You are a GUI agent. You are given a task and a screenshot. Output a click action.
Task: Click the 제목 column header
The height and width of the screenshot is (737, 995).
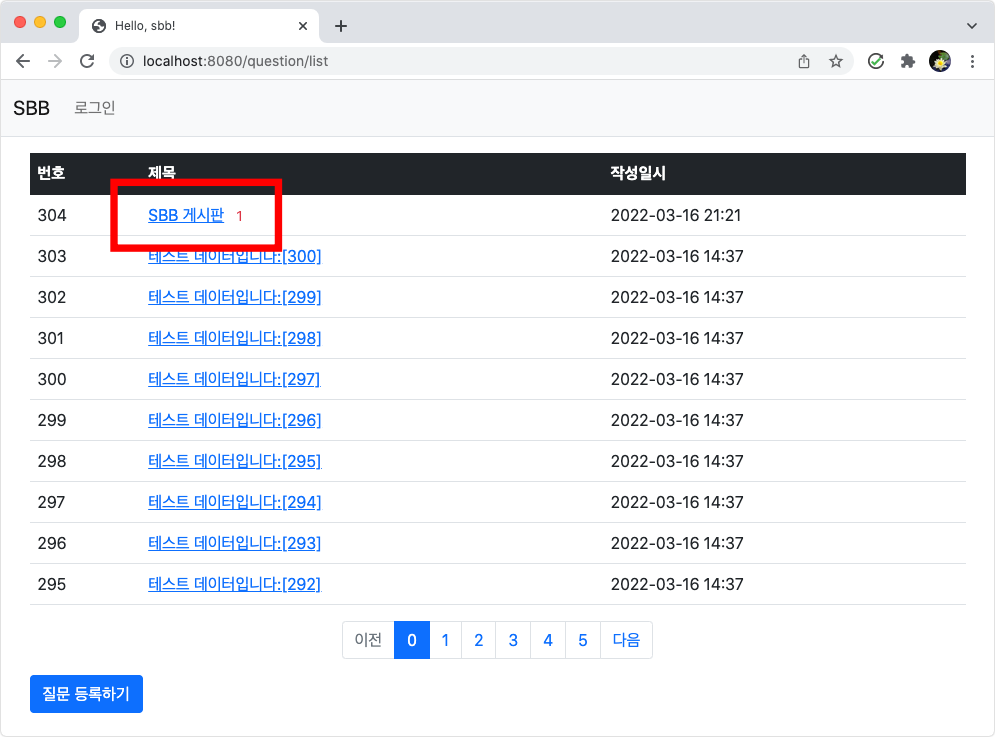[162, 173]
